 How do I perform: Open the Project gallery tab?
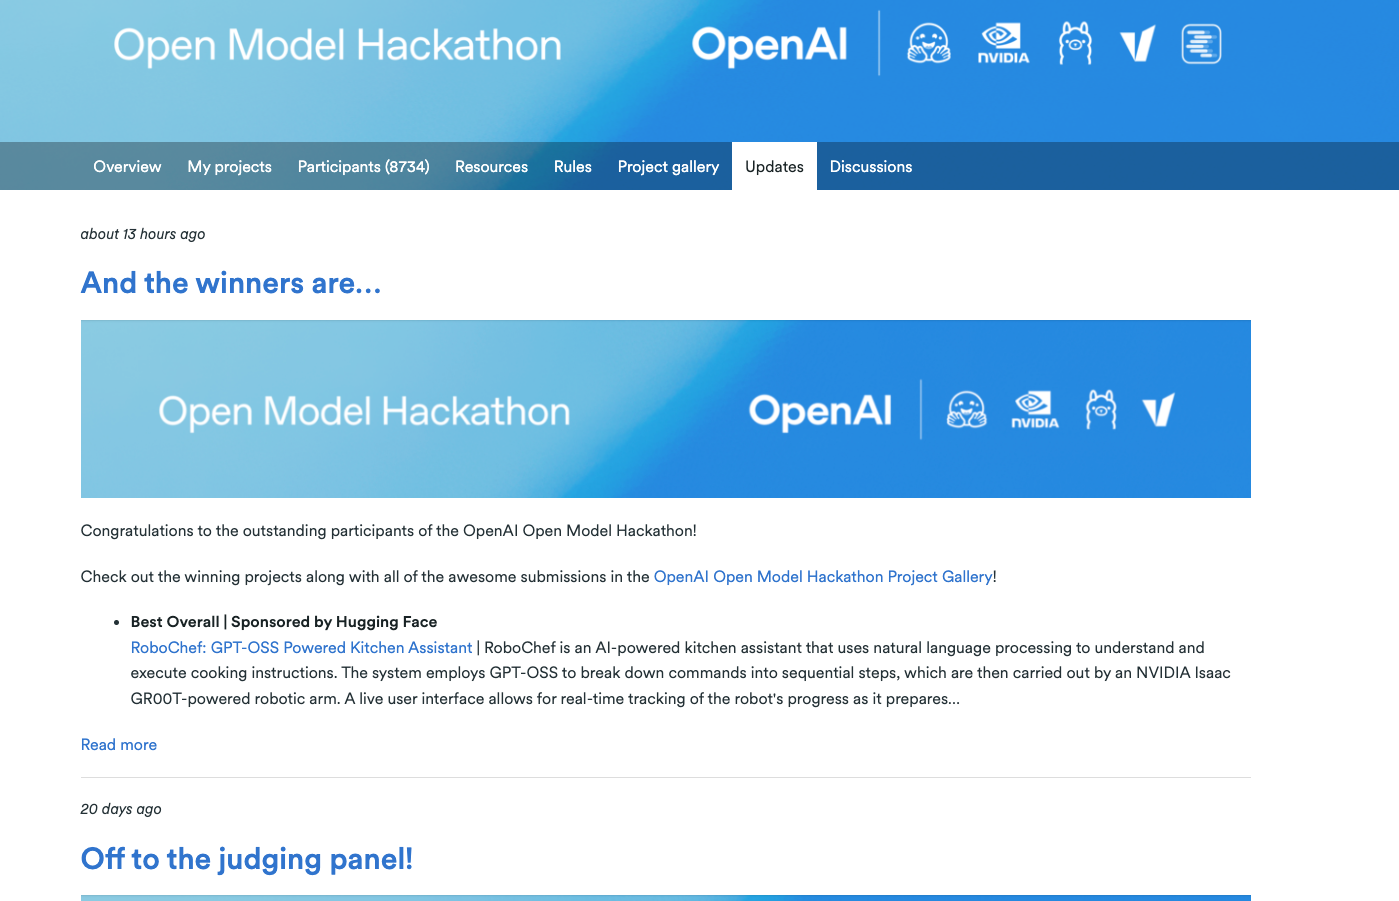(668, 167)
